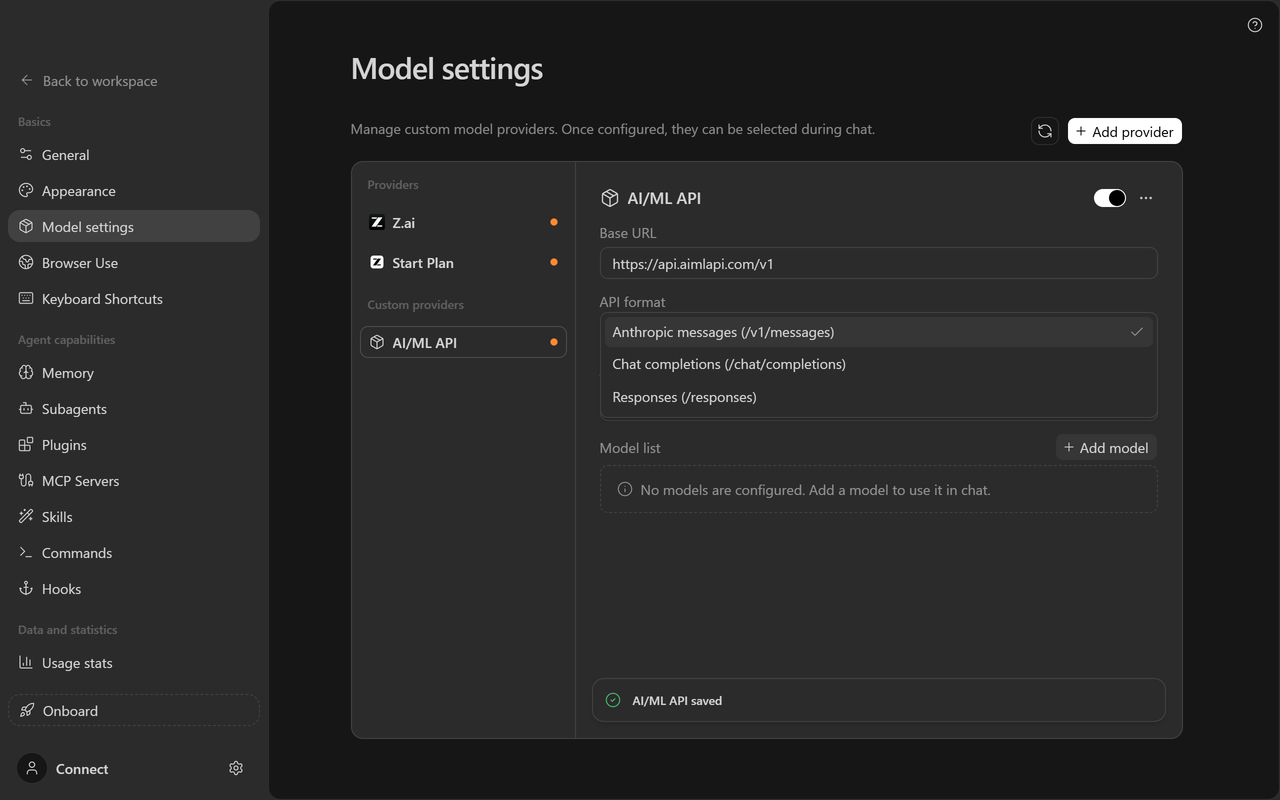Click the Browser Use globe icon
The image size is (1280, 800).
pyautogui.click(x=26, y=263)
